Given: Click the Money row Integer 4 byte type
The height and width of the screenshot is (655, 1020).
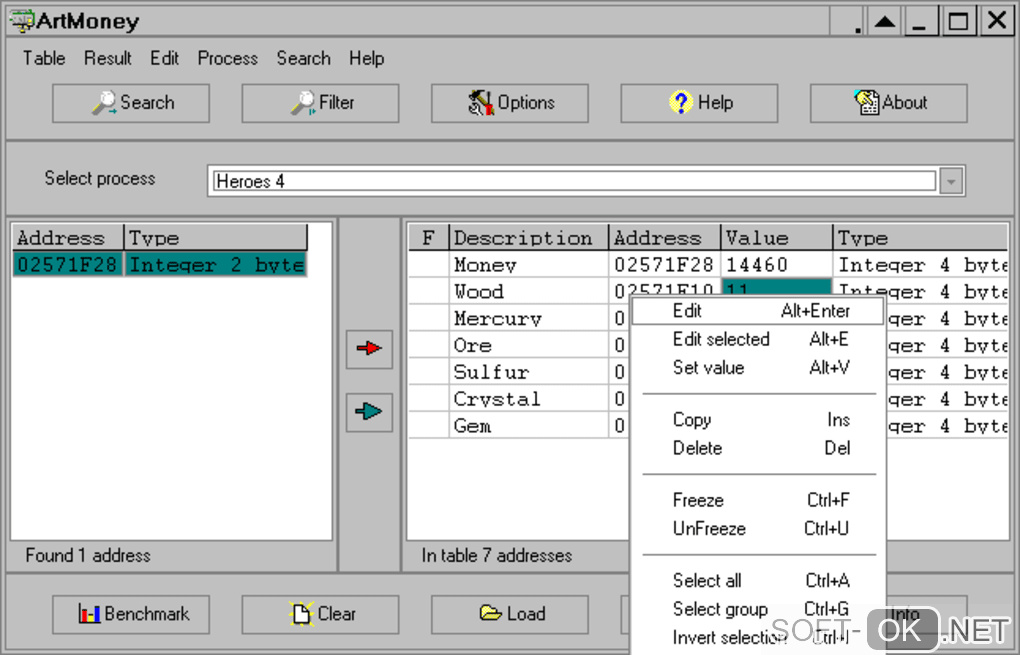Looking at the screenshot, I should tap(920, 265).
